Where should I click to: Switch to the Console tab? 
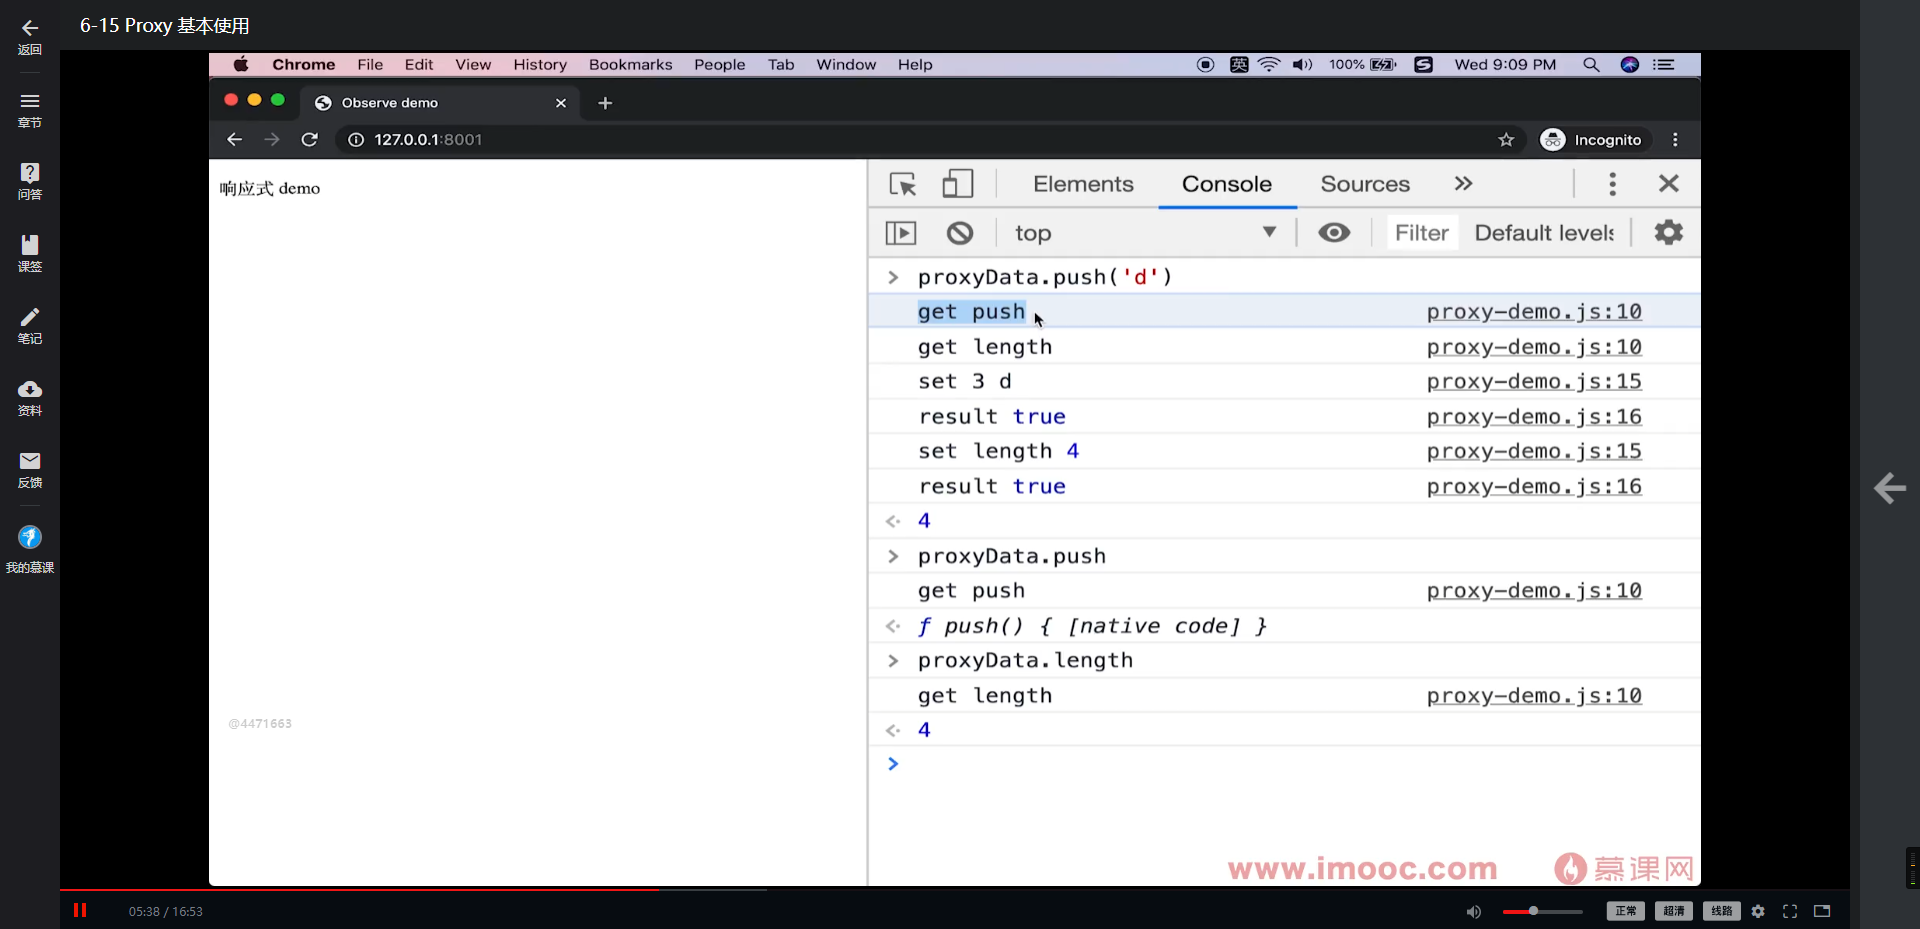point(1227,184)
